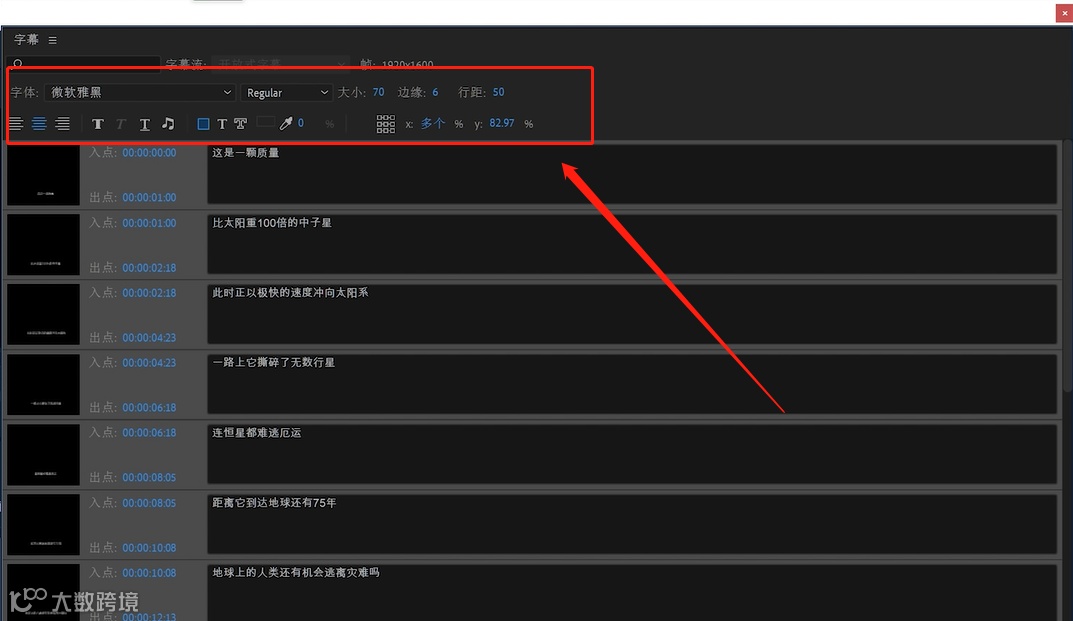The image size is (1073, 621).
Task: Click the caption text 一路上它撕碎了无数行星
Action: [274, 362]
